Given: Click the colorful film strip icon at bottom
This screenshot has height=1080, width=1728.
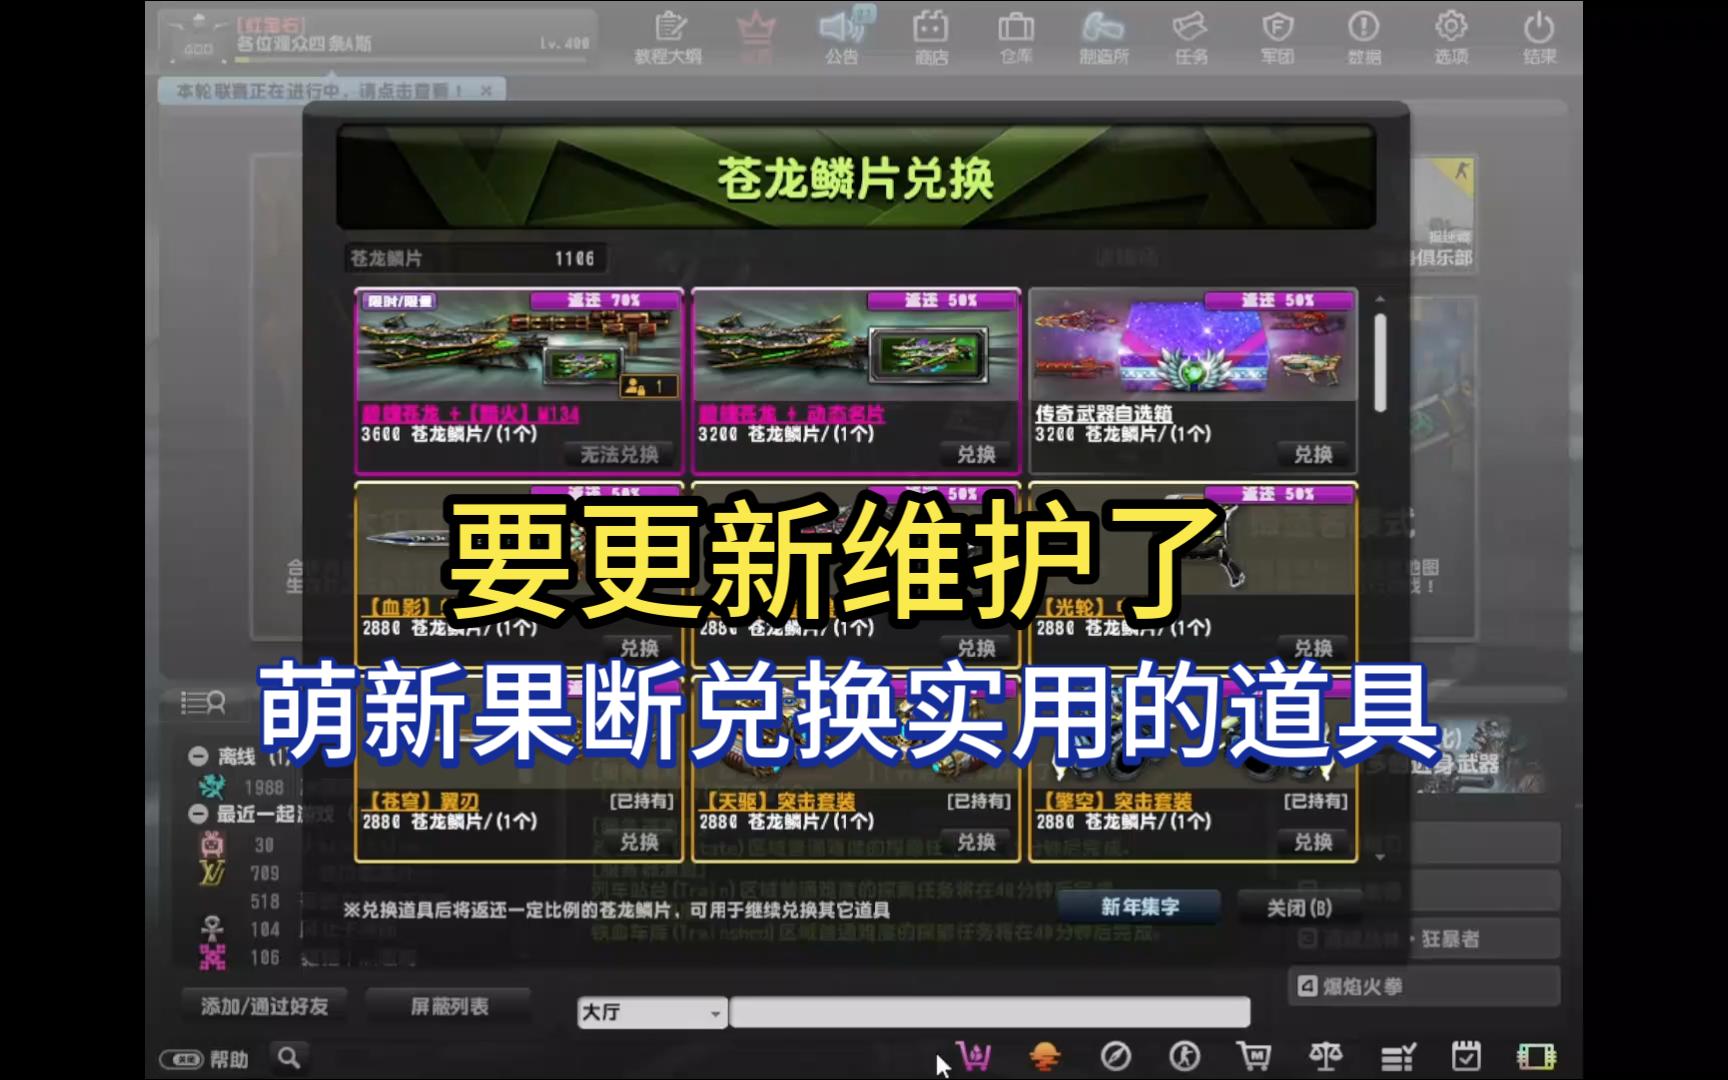Looking at the screenshot, I should coord(1536,1056).
